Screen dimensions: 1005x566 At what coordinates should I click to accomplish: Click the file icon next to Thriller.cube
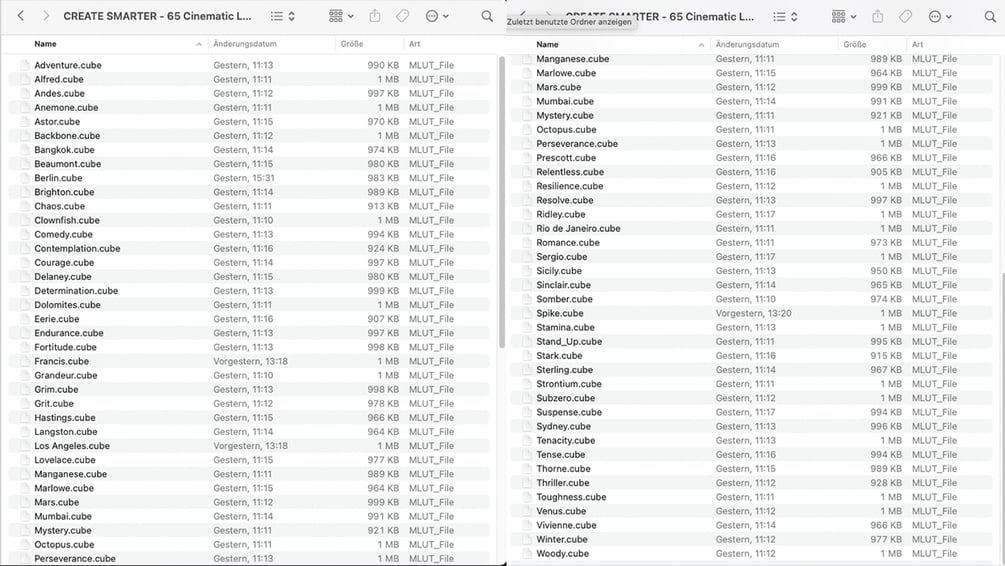coord(527,483)
